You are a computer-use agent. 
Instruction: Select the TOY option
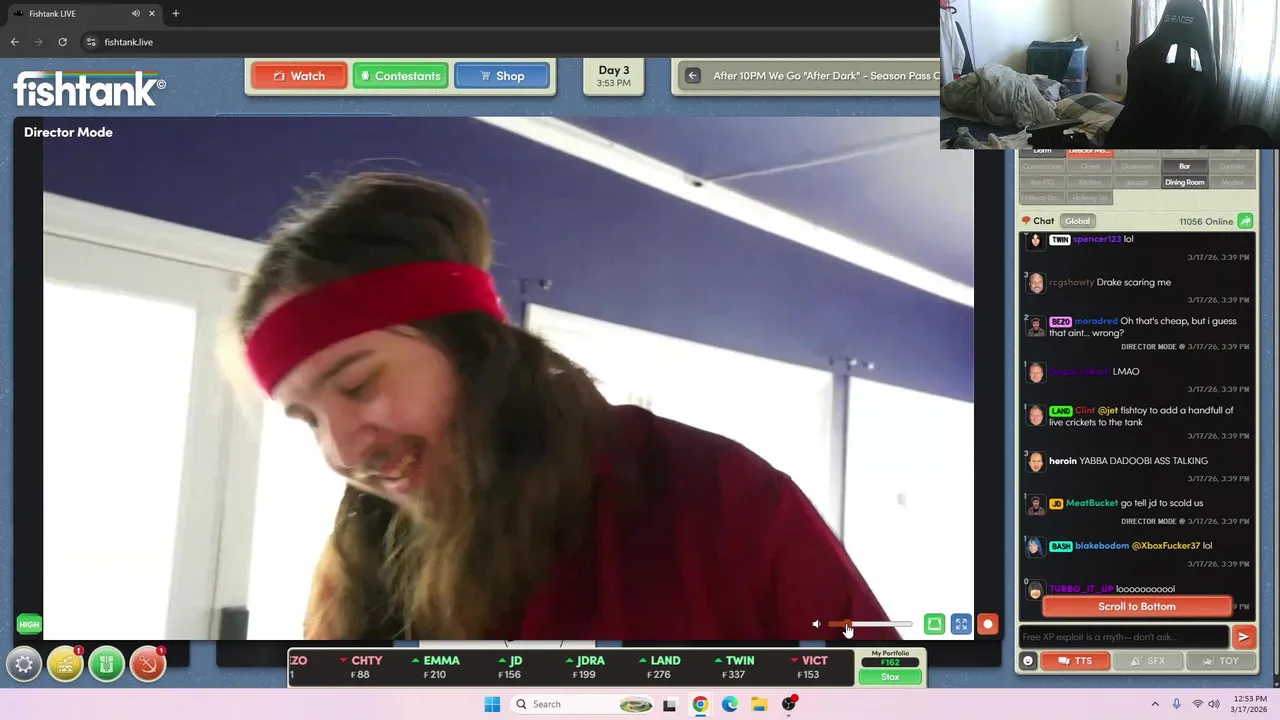[1220, 661]
